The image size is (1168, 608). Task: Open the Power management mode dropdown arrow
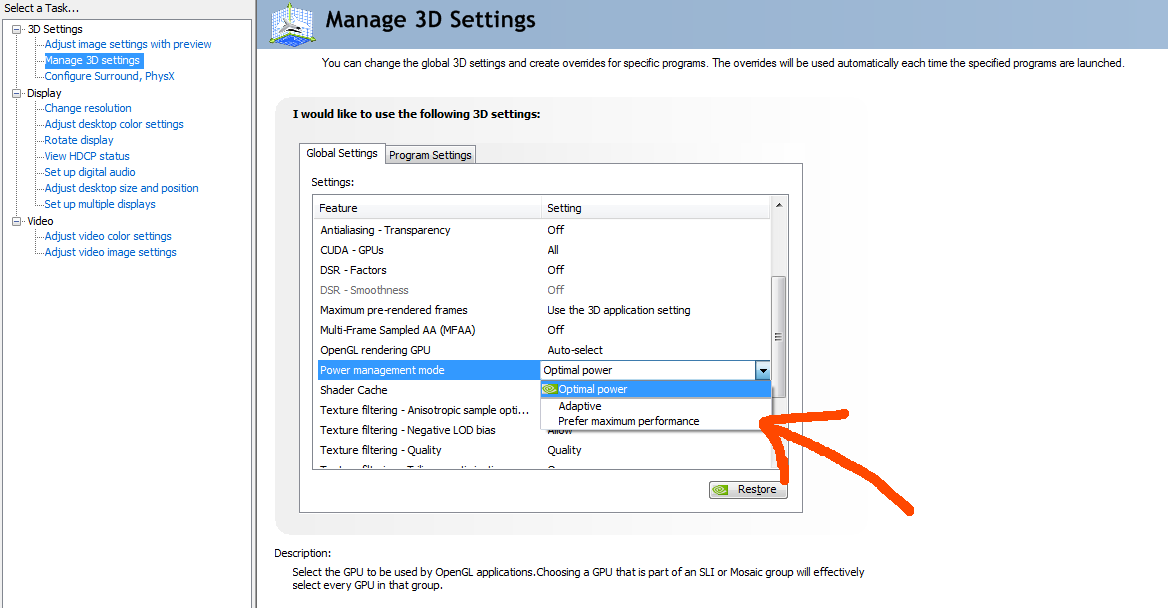click(763, 370)
